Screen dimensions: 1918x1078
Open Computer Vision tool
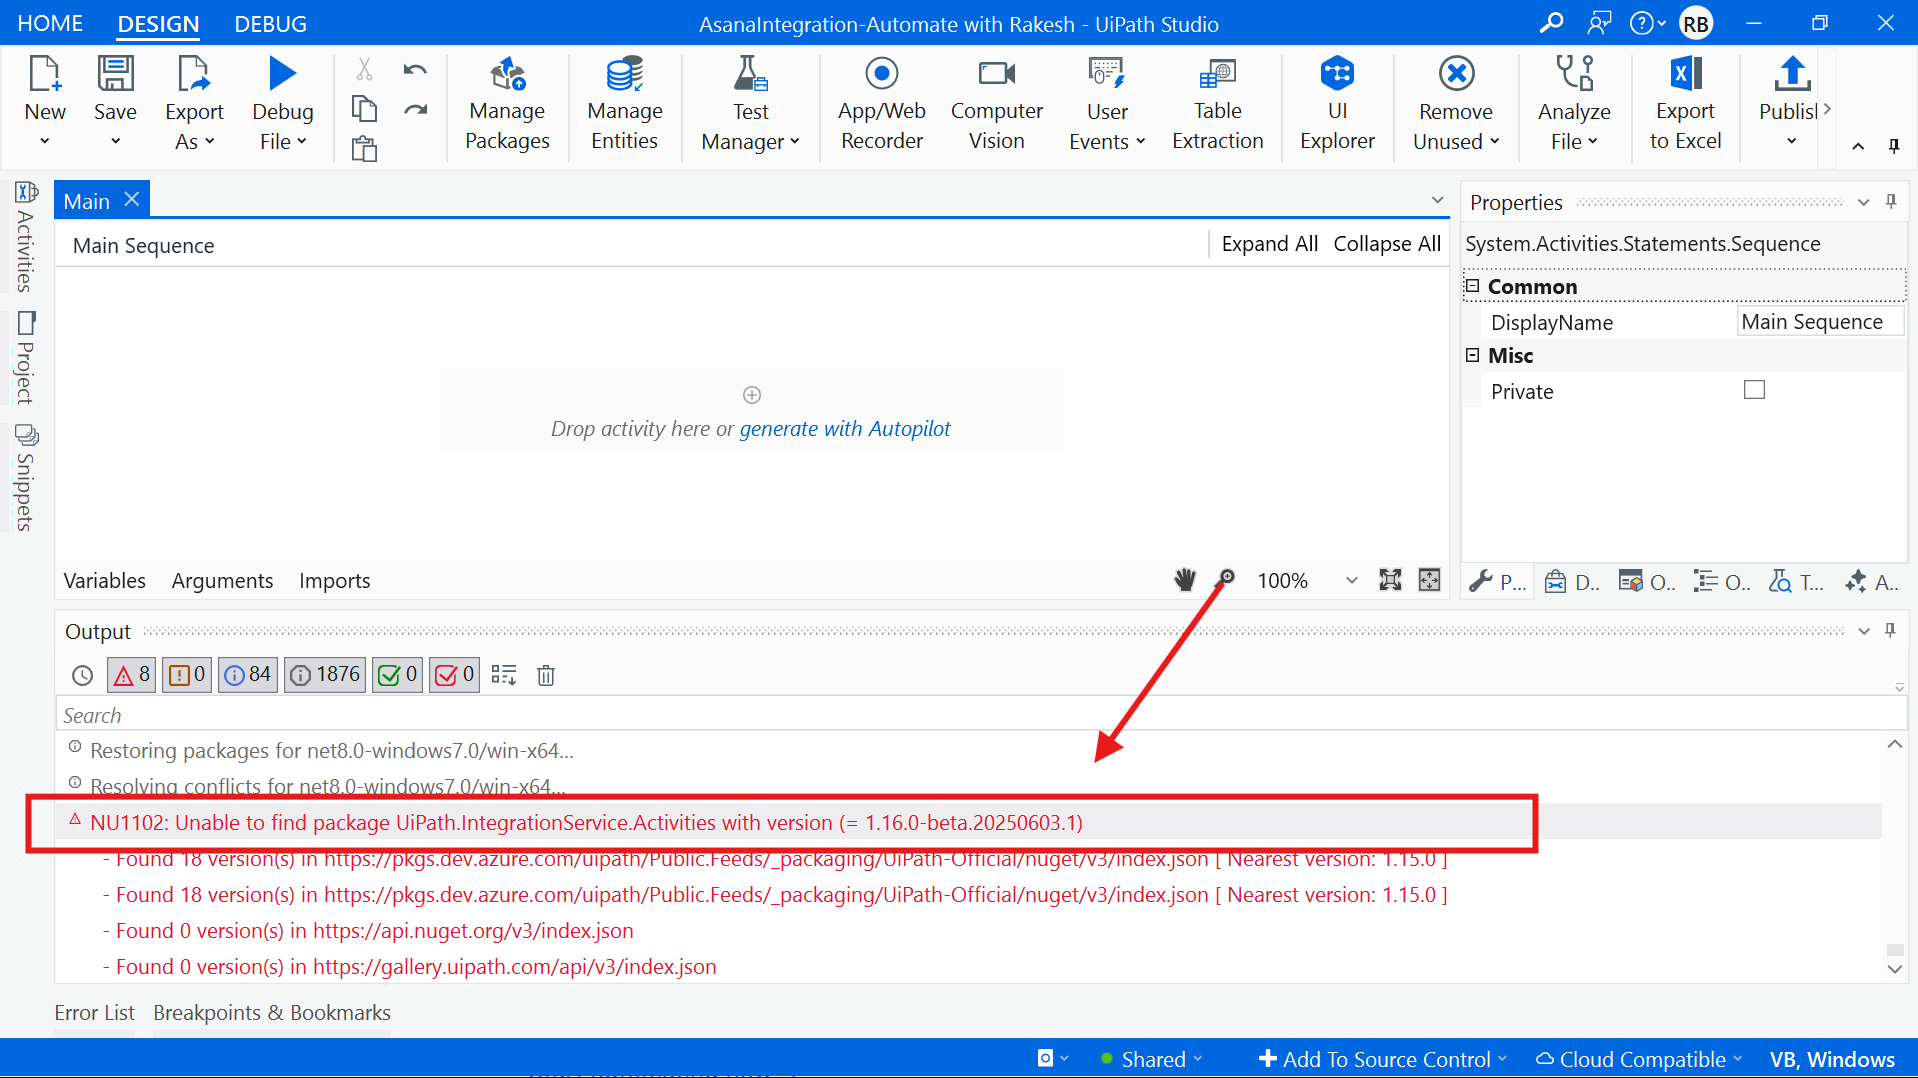[996, 104]
